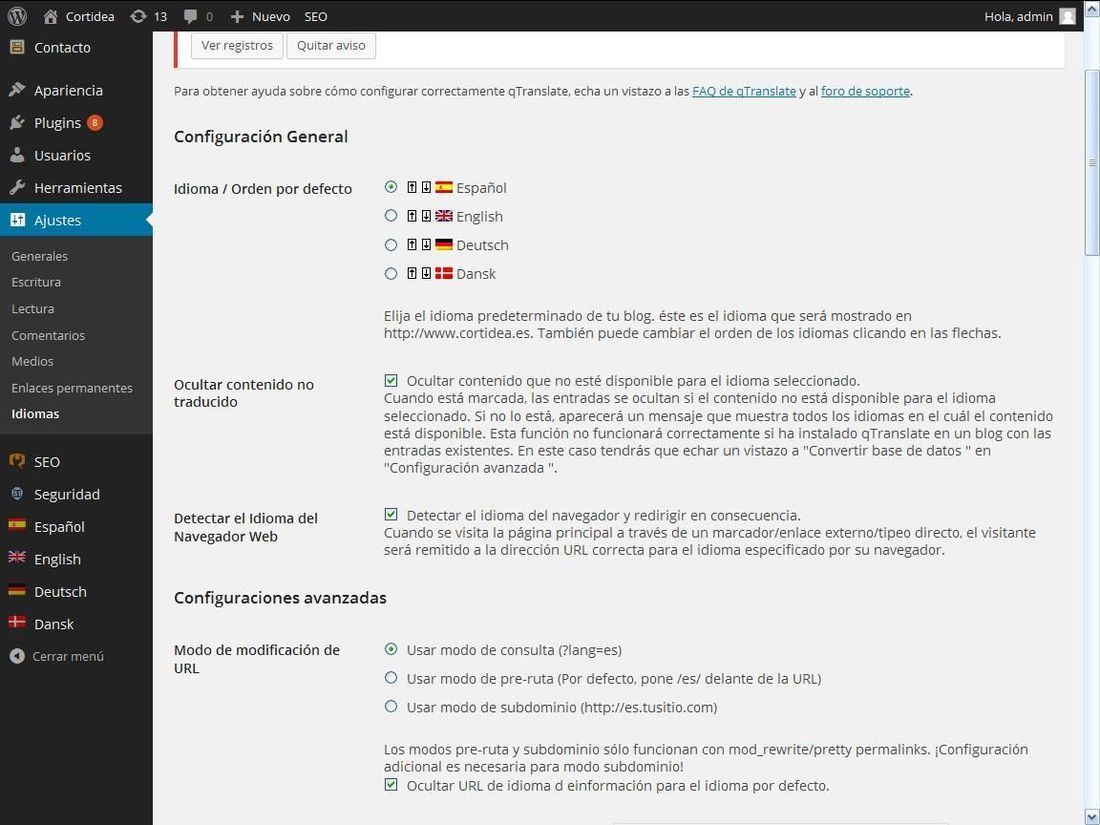Toggle Ocultar URL de idioma checkbox
The width and height of the screenshot is (1100, 825).
(x=391, y=784)
